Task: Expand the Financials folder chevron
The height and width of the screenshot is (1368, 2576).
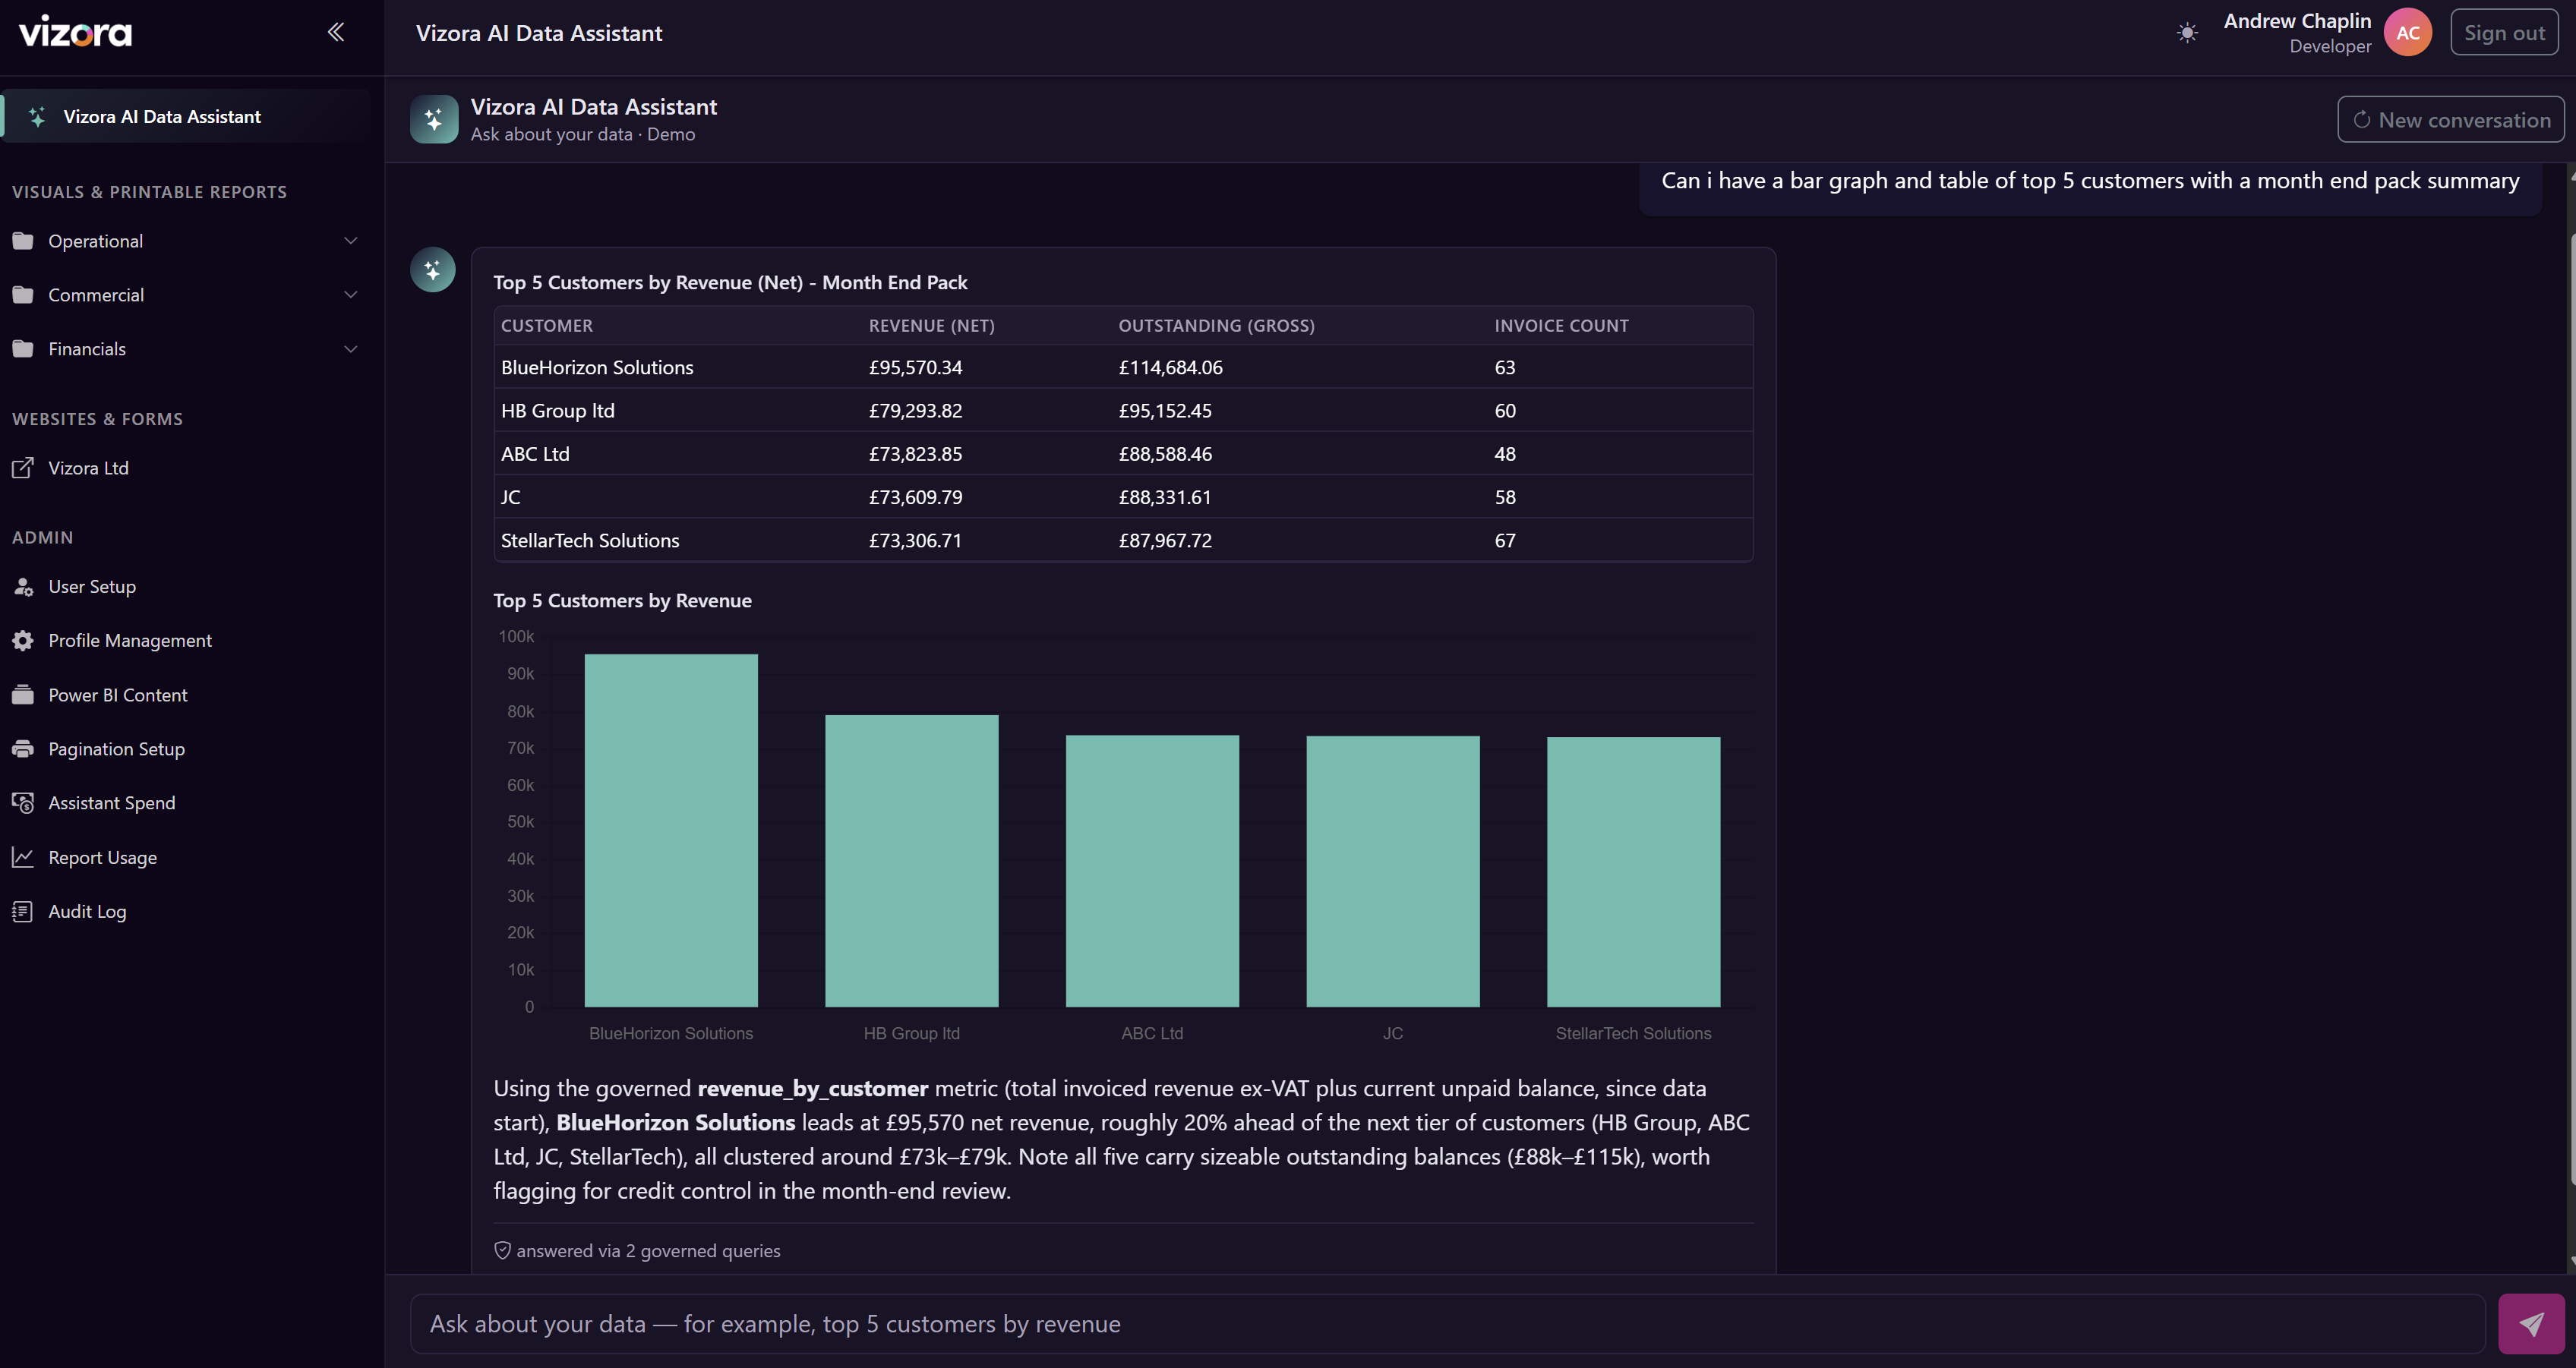Action: (350, 349)
